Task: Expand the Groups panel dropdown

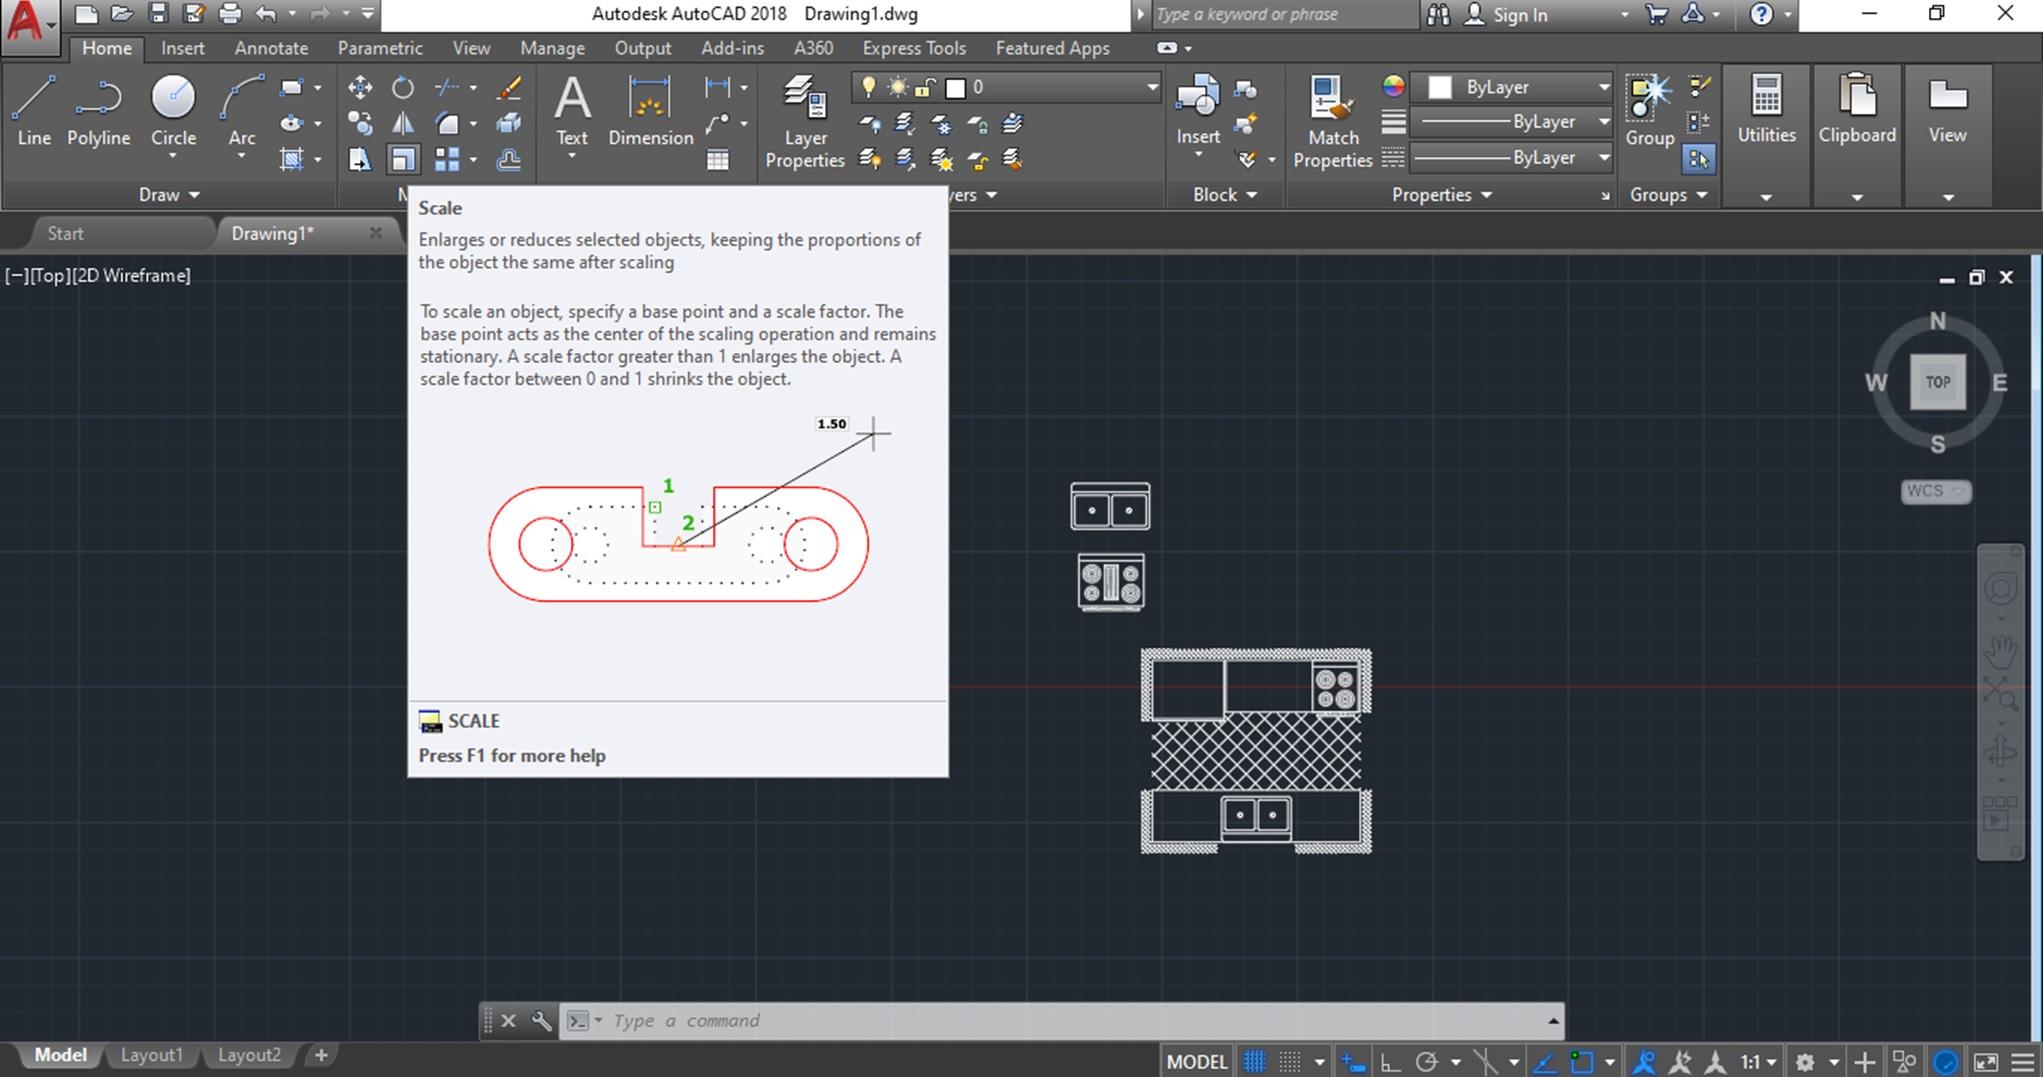Action: (1668, 195)
